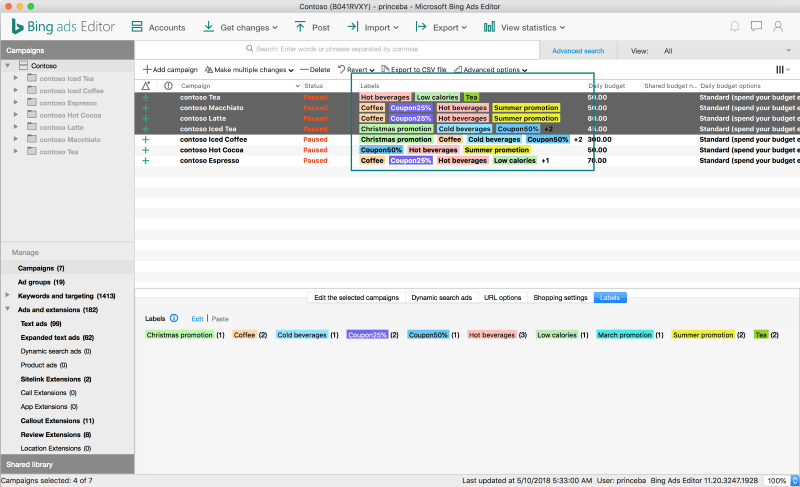Image resolution: width=800 pixels, height=487 pixels.
Task: Click the plus icon for contoso Espresso
Action: coord(145,161)
